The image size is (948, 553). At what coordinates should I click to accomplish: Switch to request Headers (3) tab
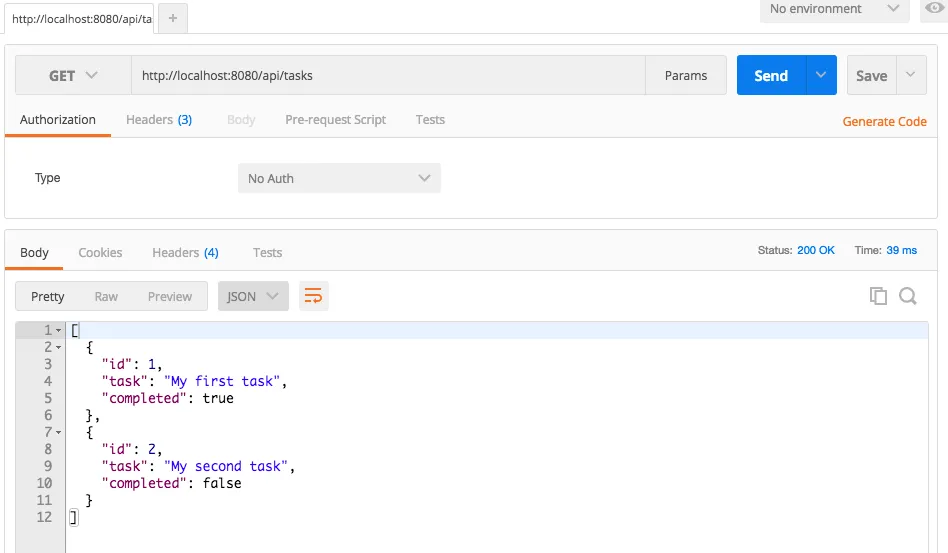(158, 120)
